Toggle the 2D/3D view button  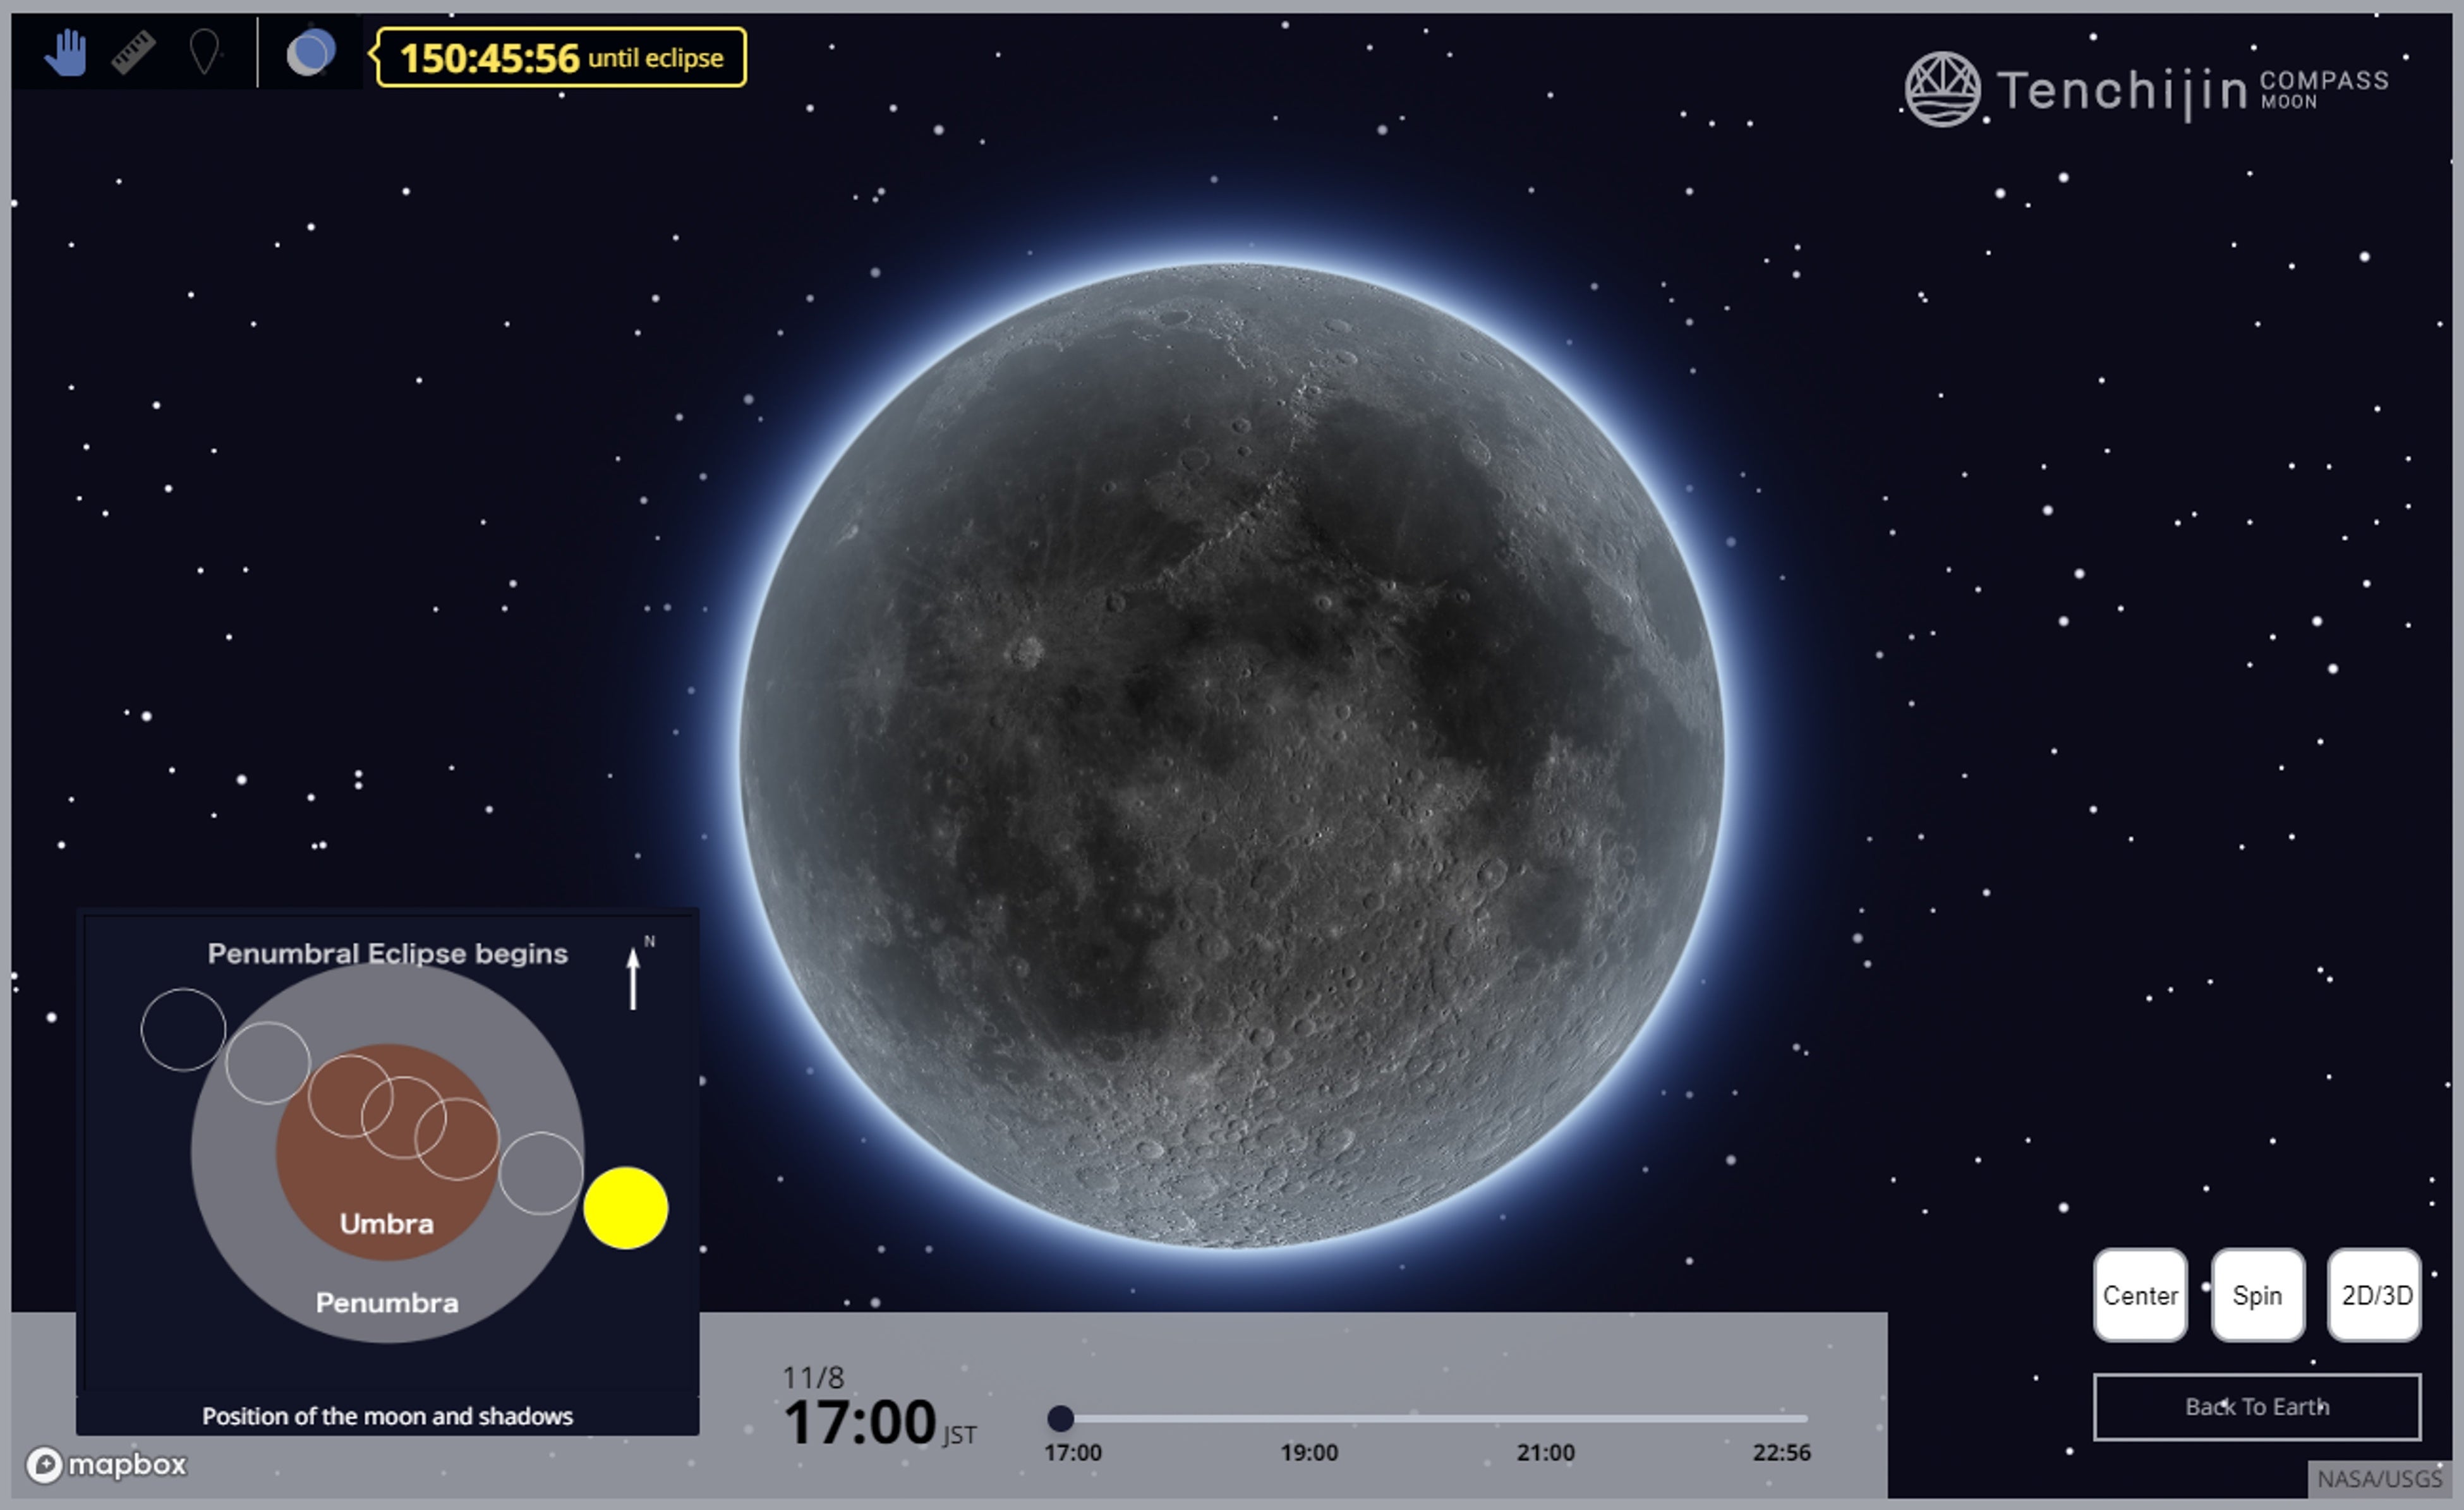pos(2375,1295)
